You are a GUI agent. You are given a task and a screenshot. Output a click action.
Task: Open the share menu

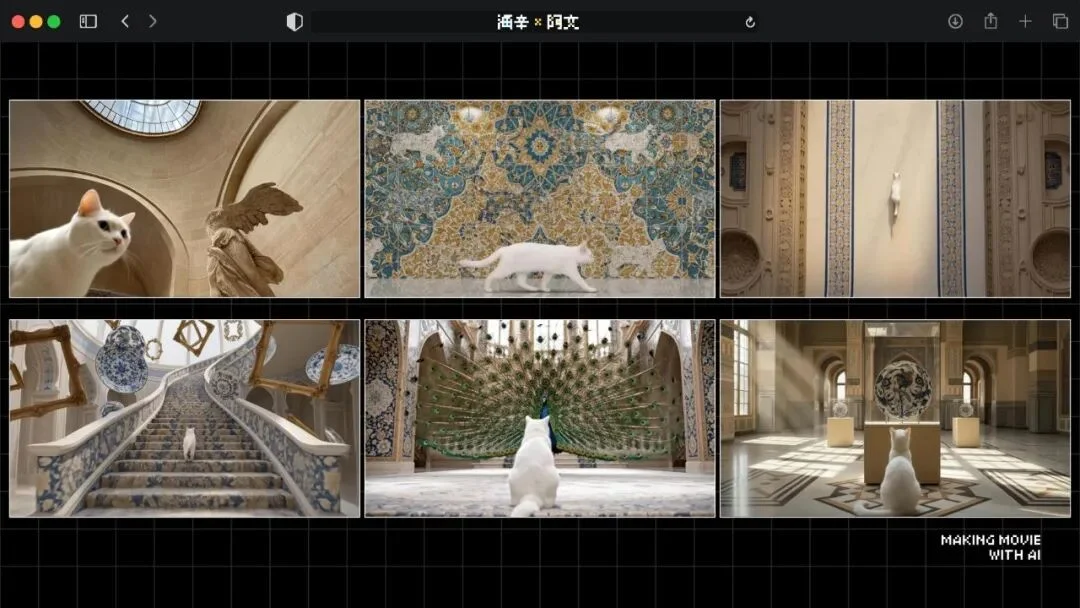990,21
